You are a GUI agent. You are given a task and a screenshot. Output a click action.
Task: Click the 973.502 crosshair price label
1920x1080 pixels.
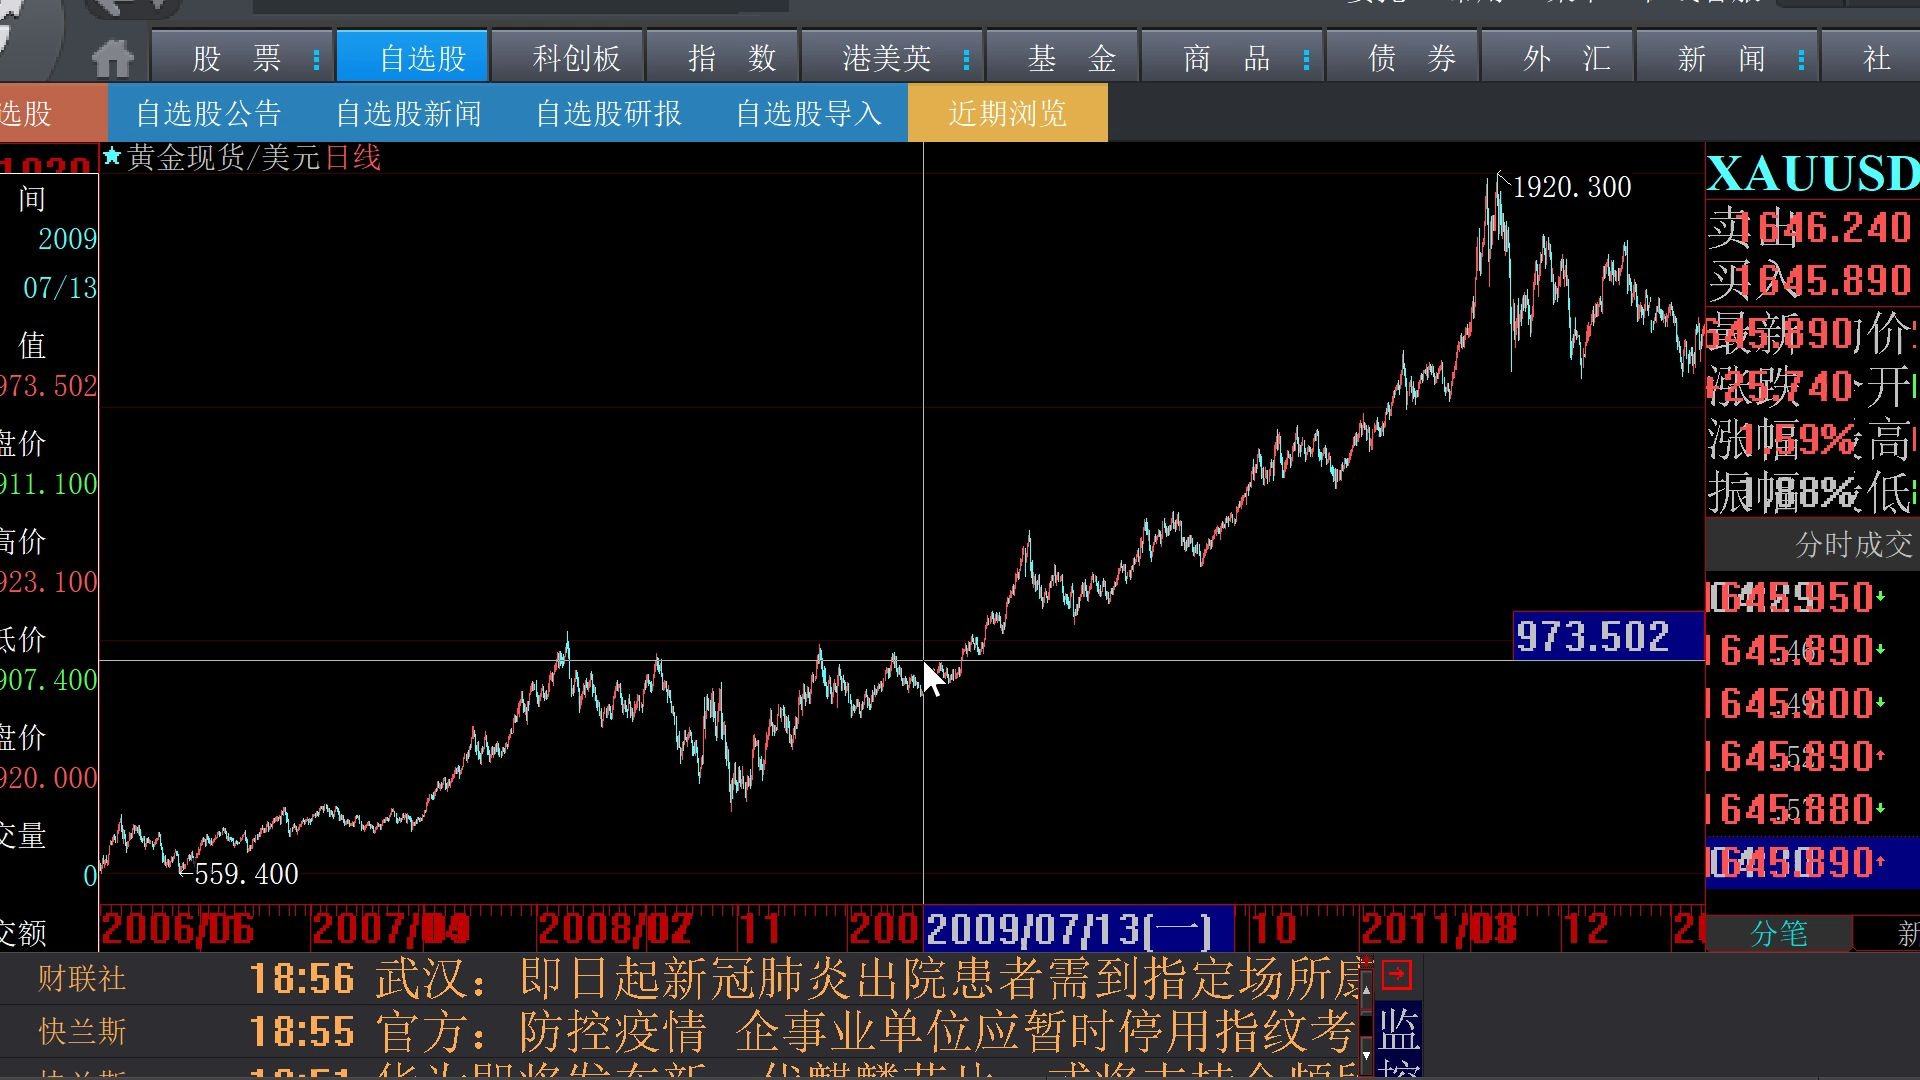(1608, 636)
